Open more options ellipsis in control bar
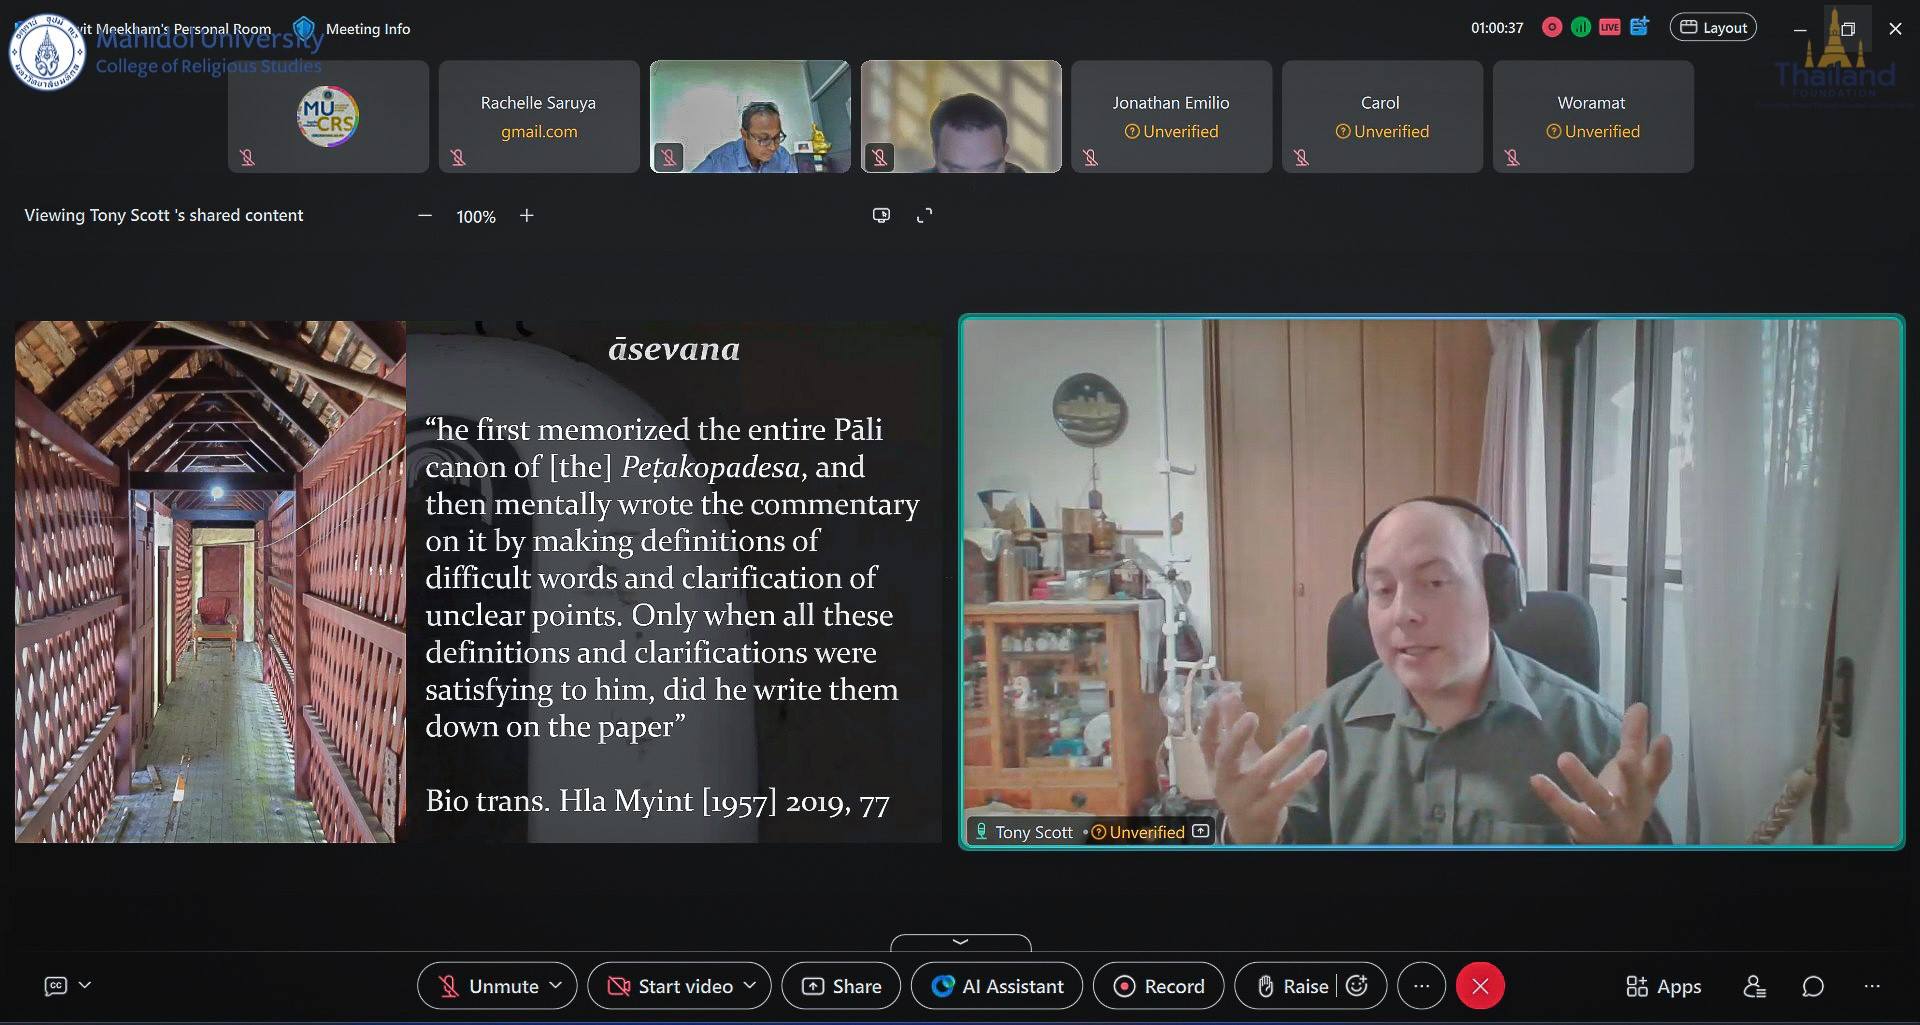The image size is (1920, 1025). [x=1421, y=986]
